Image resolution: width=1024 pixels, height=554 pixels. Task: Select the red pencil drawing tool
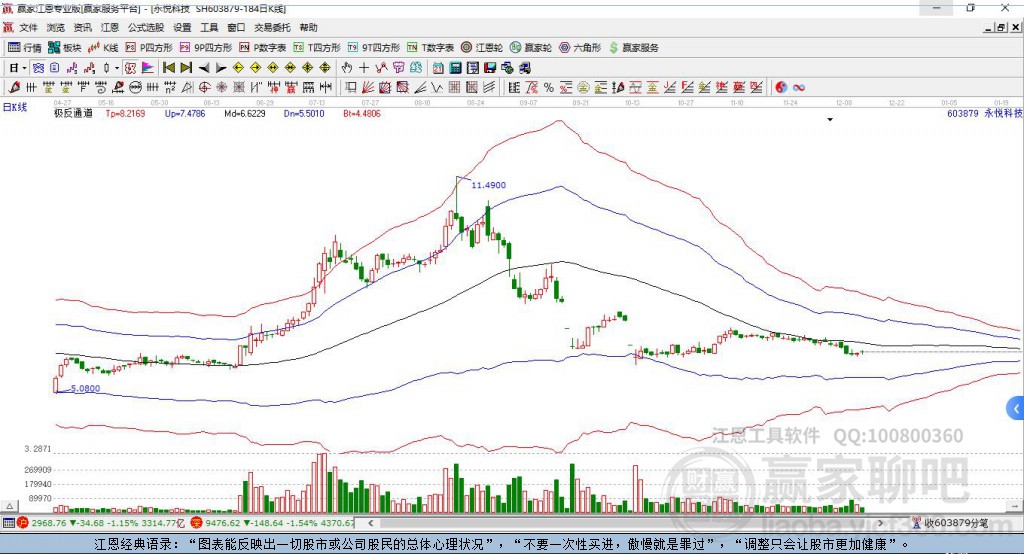14,88
